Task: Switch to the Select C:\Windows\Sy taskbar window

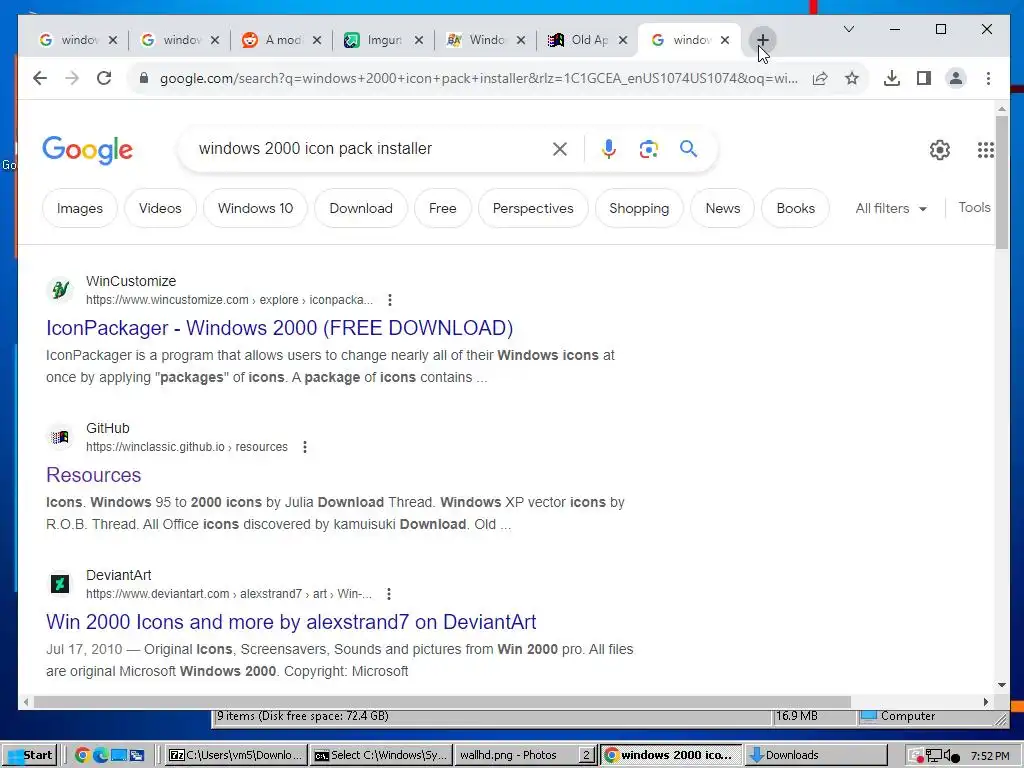Action: (381, 755)
